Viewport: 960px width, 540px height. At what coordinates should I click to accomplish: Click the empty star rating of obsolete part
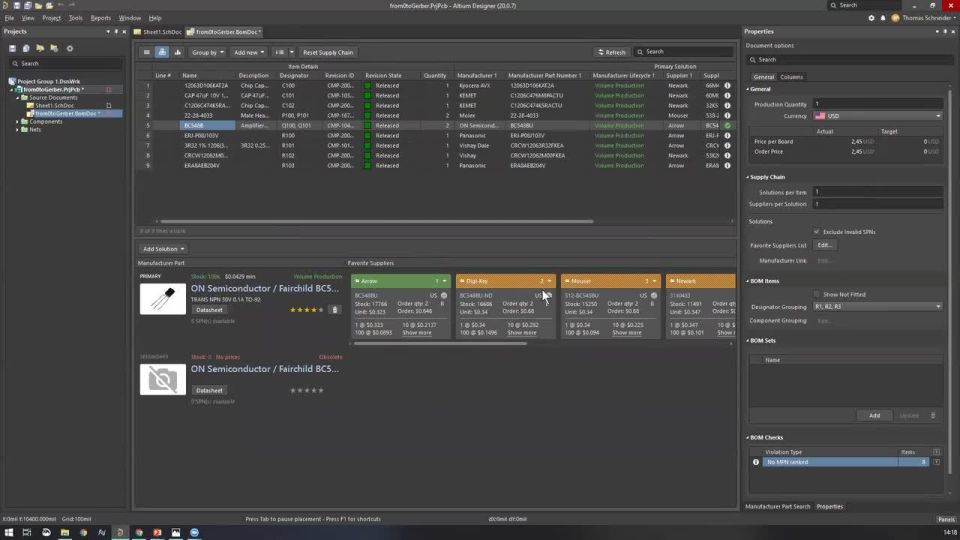(307, 390)
